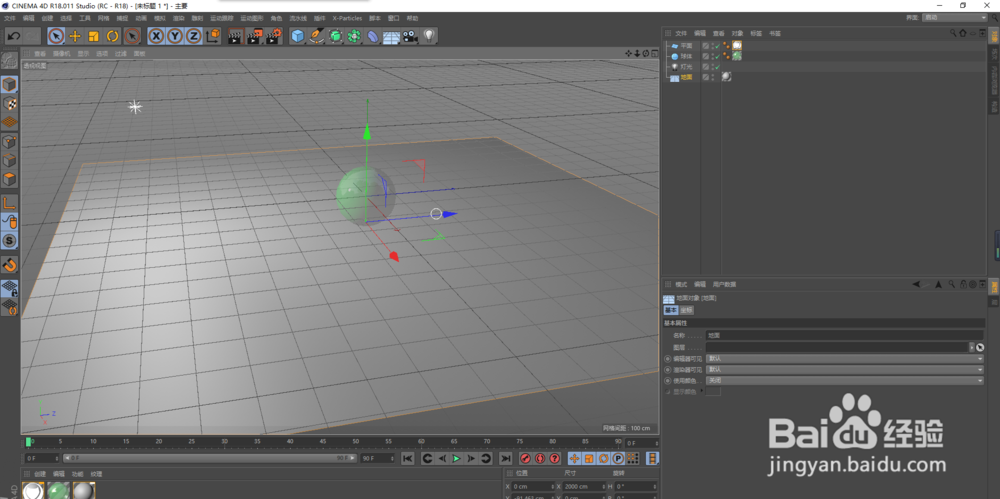Add a Cube primitive object
Image resolution: width=1000 pixels, height=499 pixels.
pyautogui.click(x=298, y=36)
